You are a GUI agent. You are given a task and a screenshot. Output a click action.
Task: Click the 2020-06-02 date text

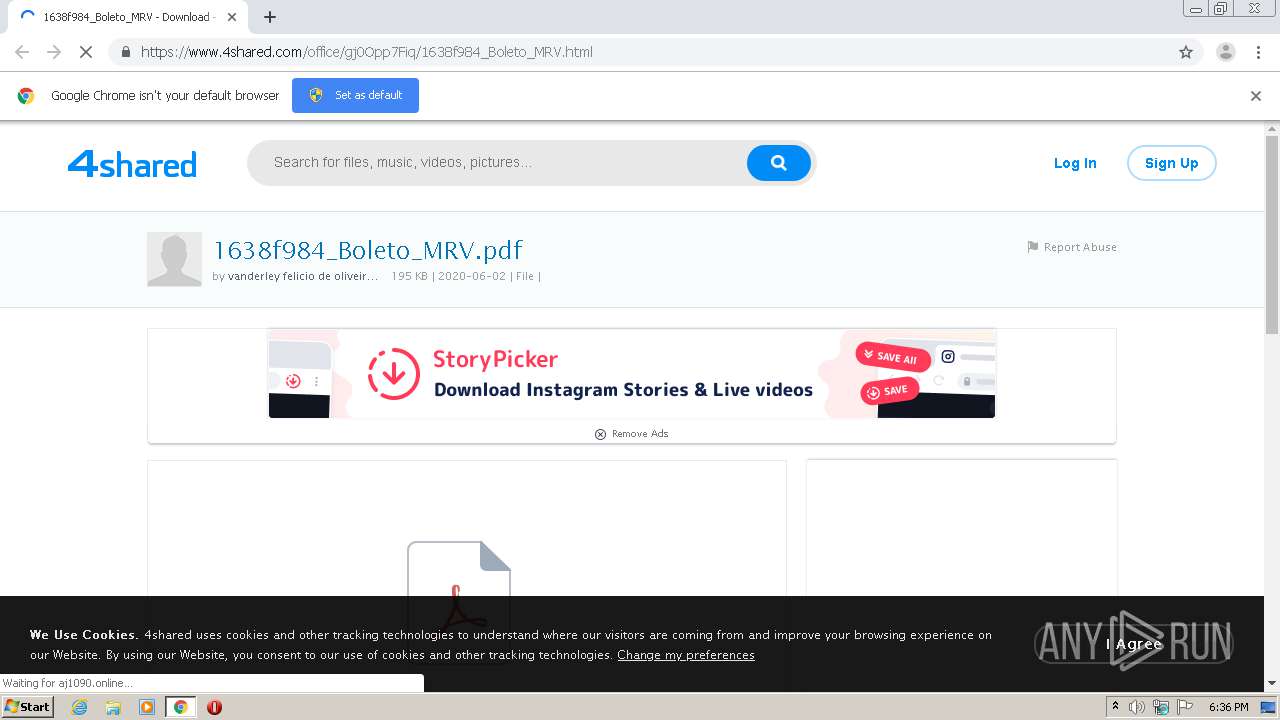(472, 276)
